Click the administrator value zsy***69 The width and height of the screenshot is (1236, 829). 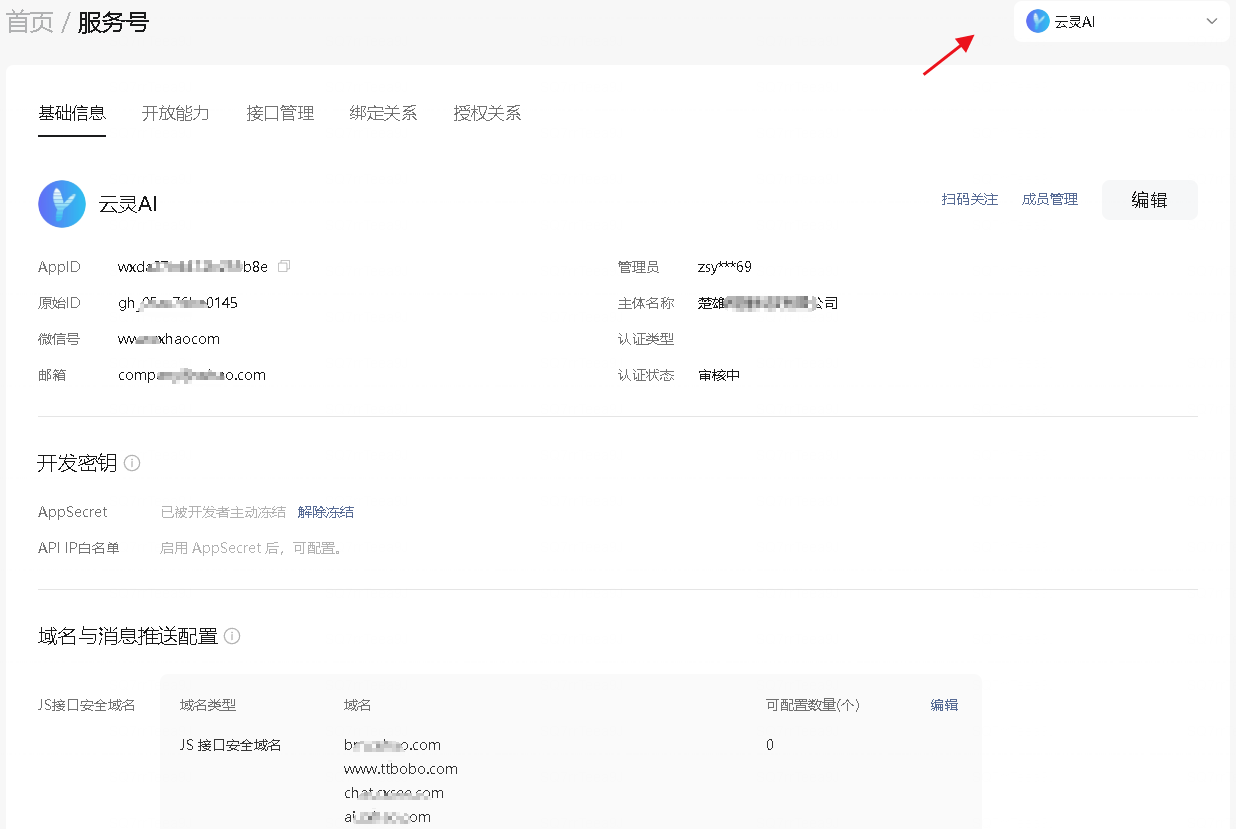point(724,267)
